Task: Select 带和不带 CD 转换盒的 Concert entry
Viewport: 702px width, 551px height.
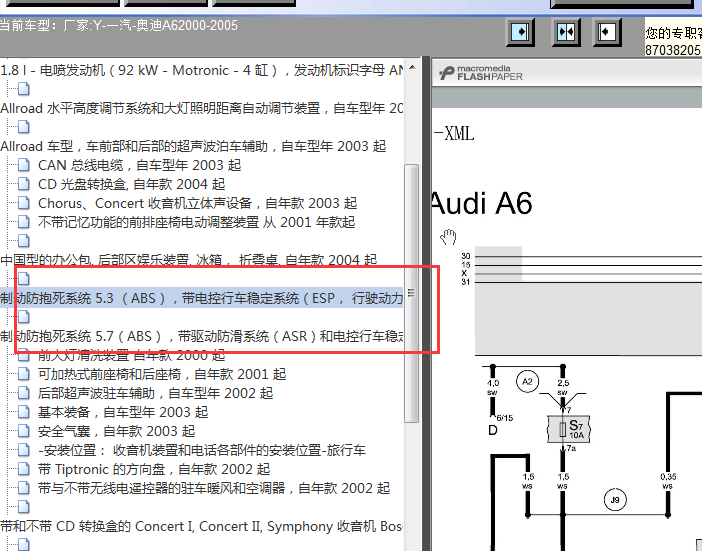Action: pyautogui.click(x=201, y=526)
